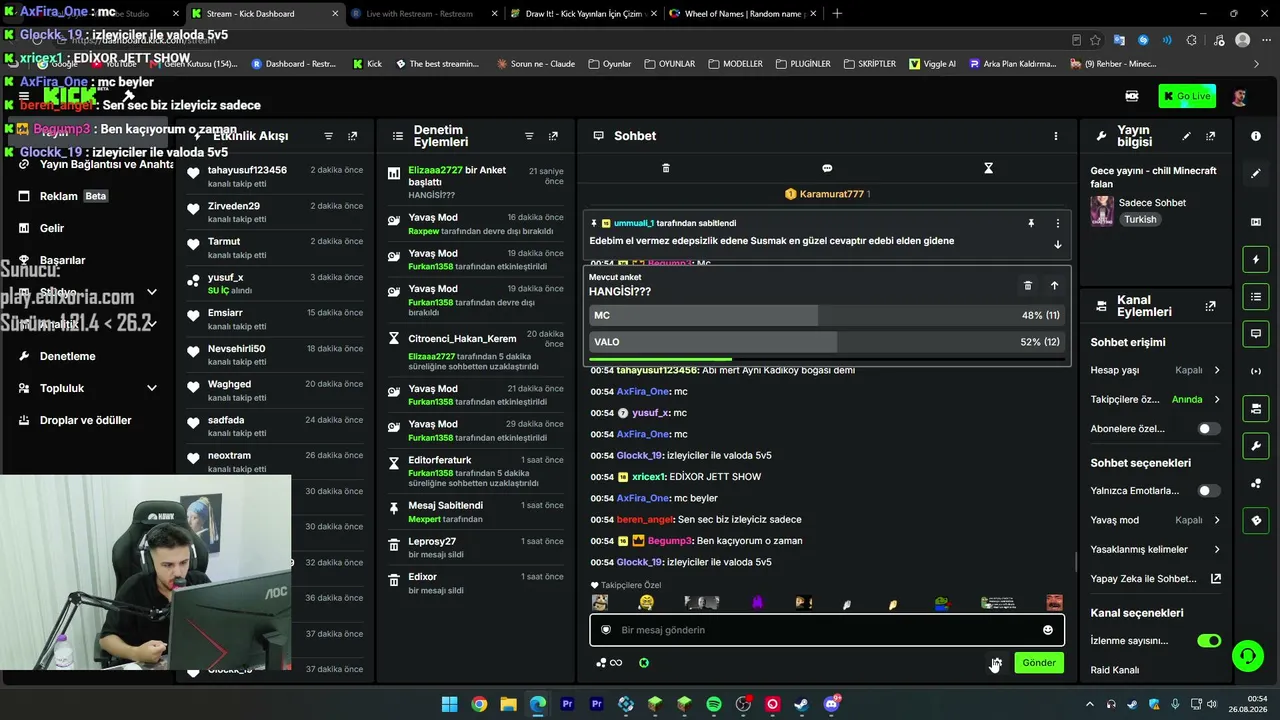
Task: Open the green headset support button
Action: pyautogui.click(x=1247, y=656)
